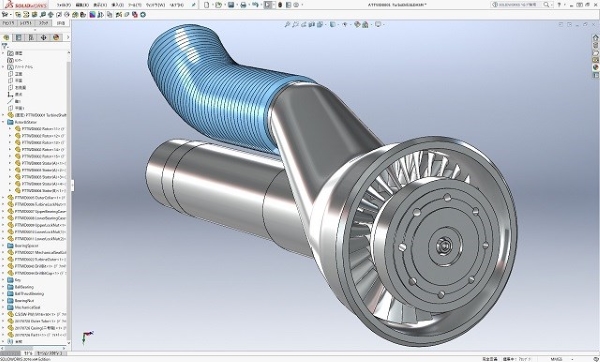This screenshot has height=362, width=600.
Task: Click the Print icon in top toolbar
Action: 243,5
